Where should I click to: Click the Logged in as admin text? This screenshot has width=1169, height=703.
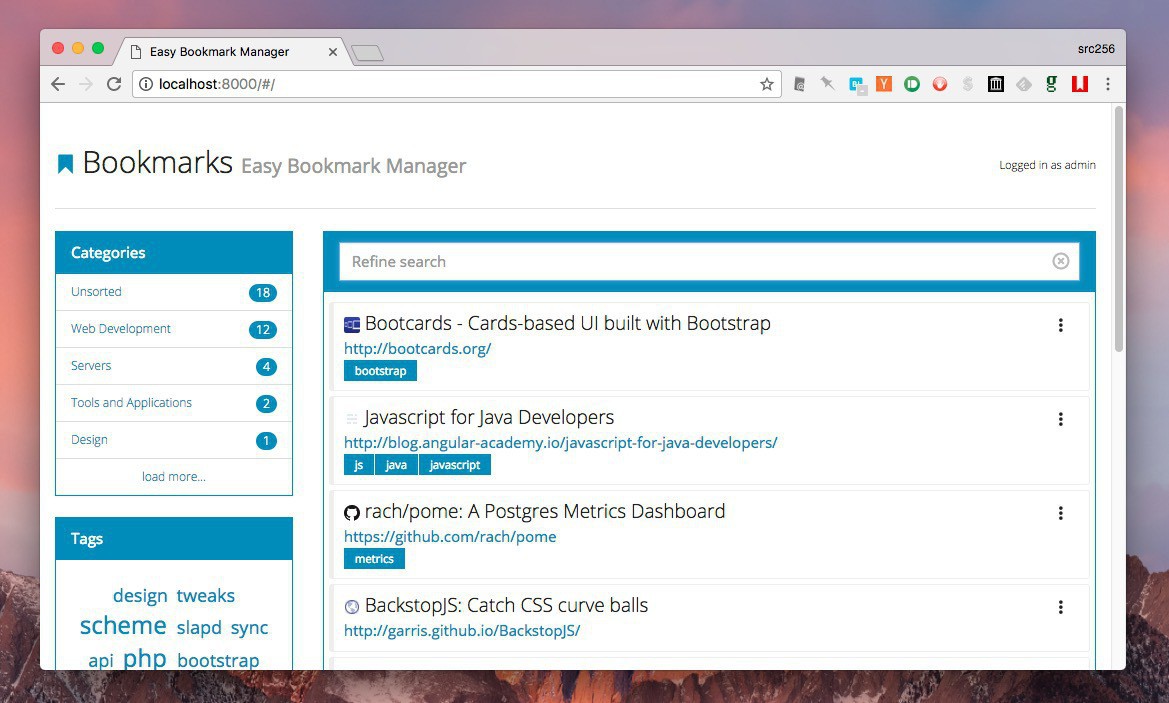tap(1047, 165)
